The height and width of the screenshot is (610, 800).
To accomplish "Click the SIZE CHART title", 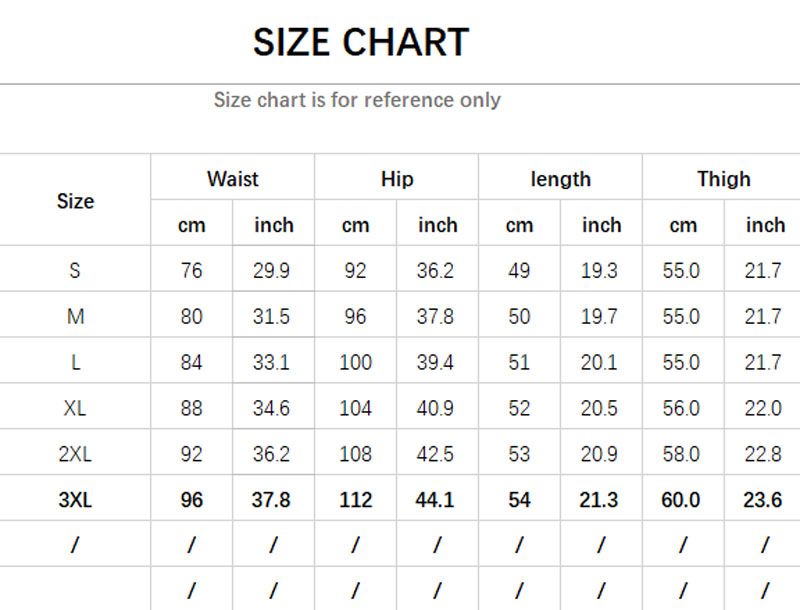I will click(x=360, y=43).
